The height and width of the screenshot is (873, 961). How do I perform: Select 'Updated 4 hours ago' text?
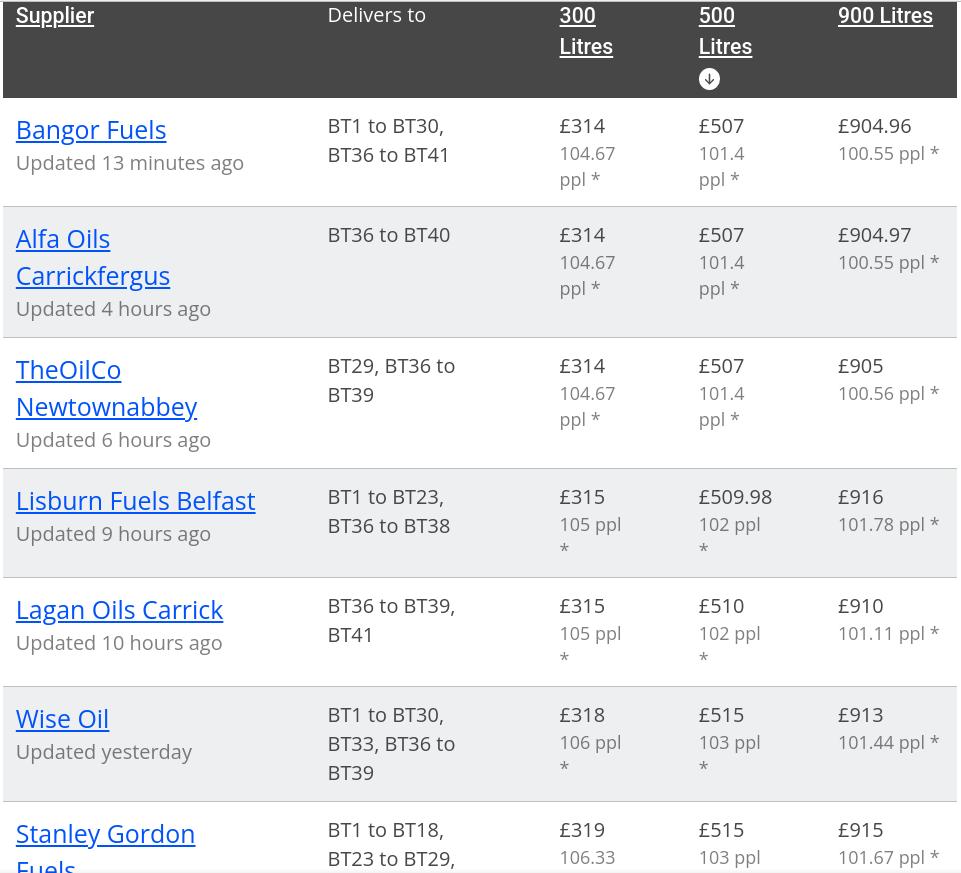113,310
